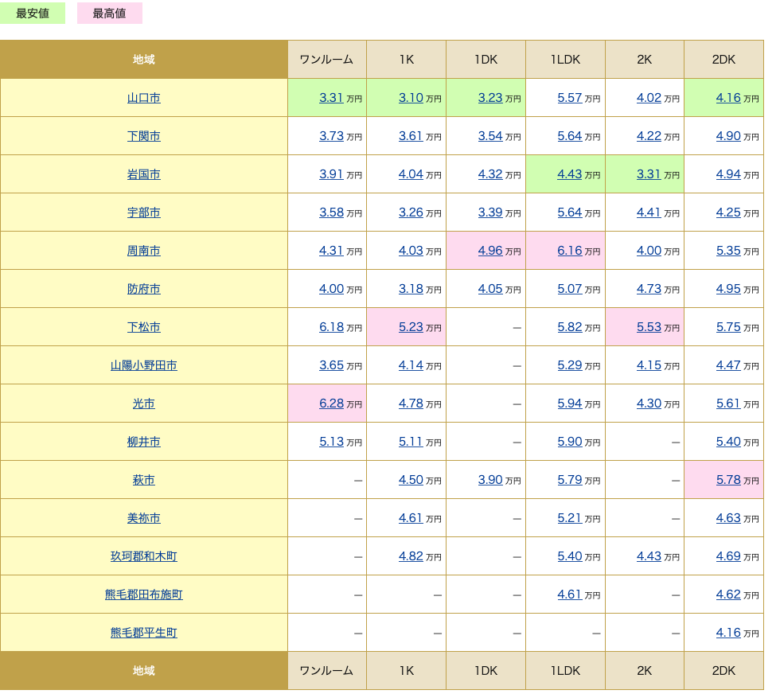This screenshot has height=694, width=780.
Task: Click 宇部市 2K price 4.41
Action: [649, 213]
